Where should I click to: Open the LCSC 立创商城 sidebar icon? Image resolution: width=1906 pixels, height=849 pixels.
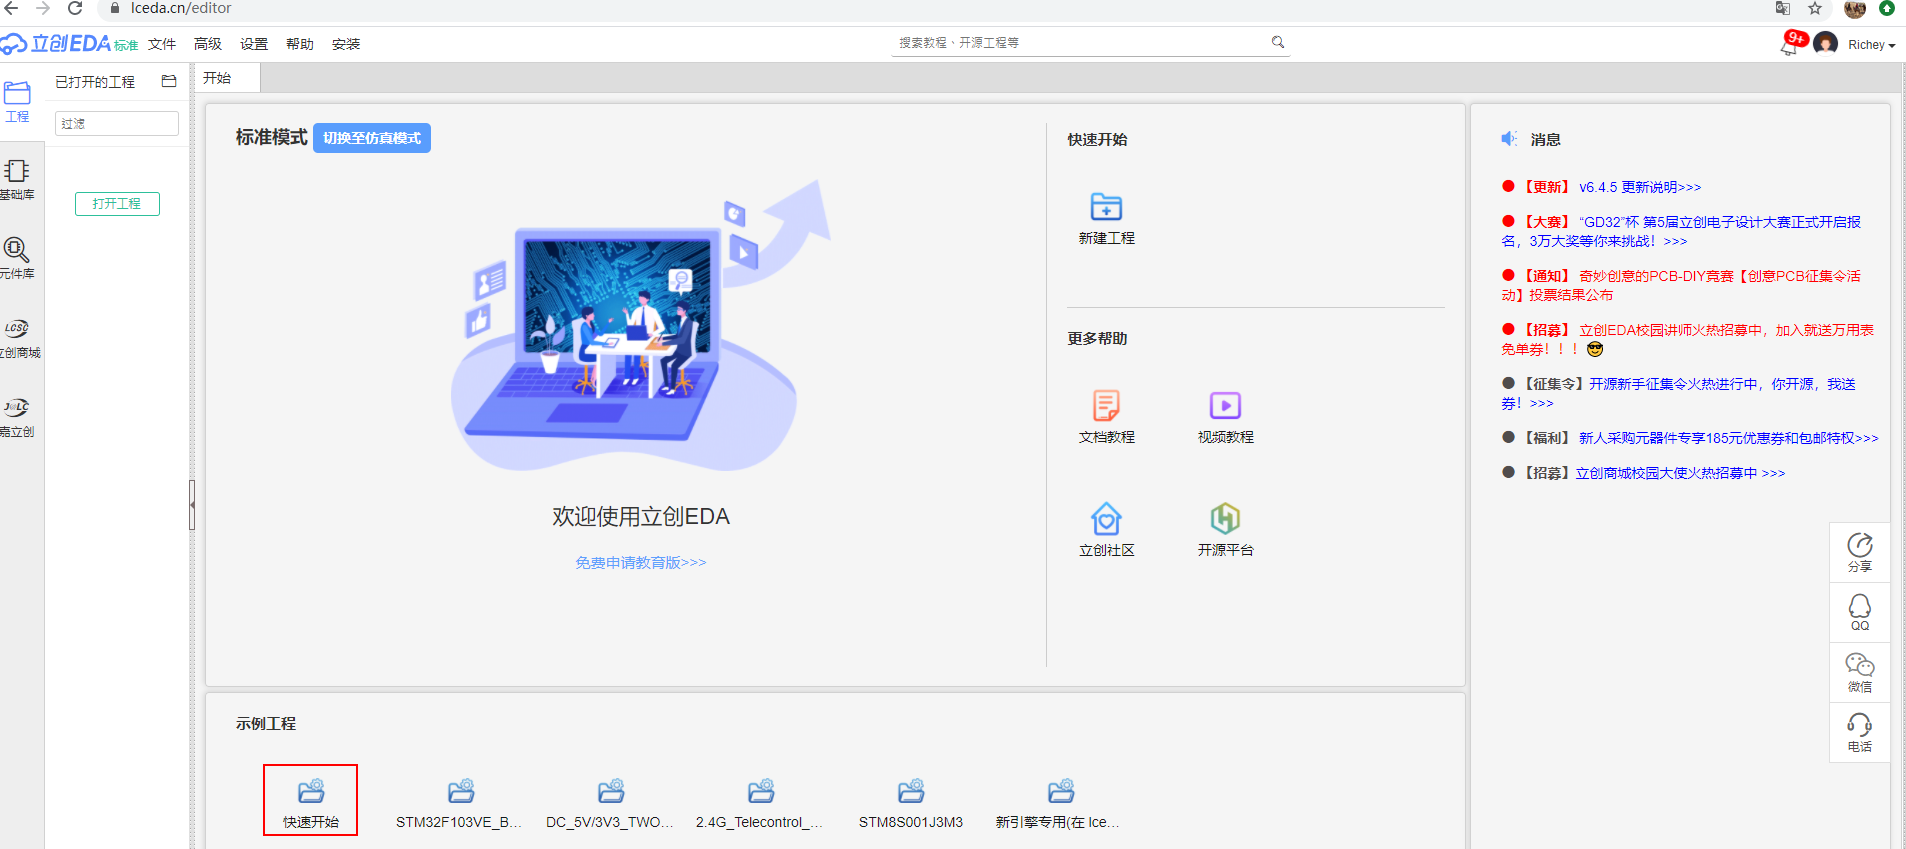tap(18, 338)
